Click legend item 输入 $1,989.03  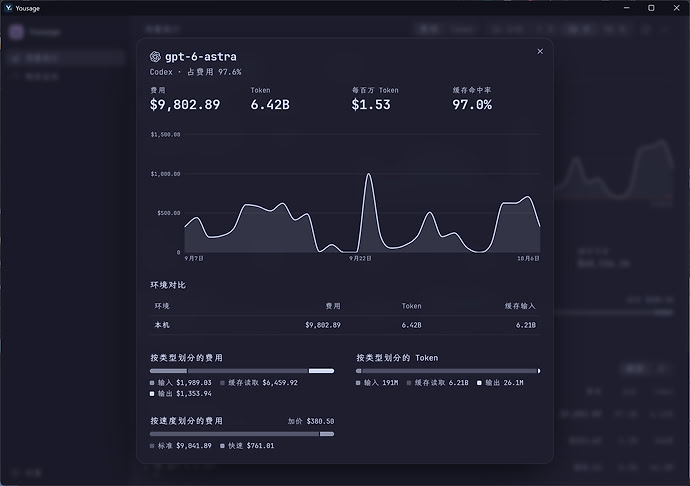point(180,383)
